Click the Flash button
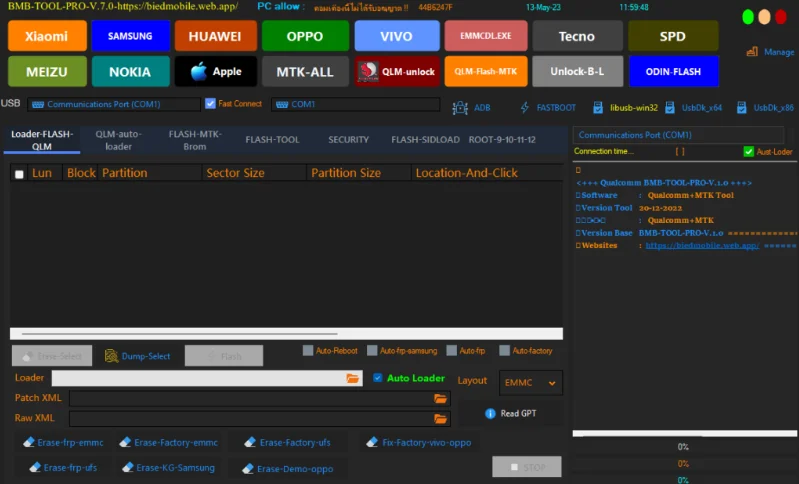Image resolution: width=799 pixels, height=484 pixels. tap(224, 356)
